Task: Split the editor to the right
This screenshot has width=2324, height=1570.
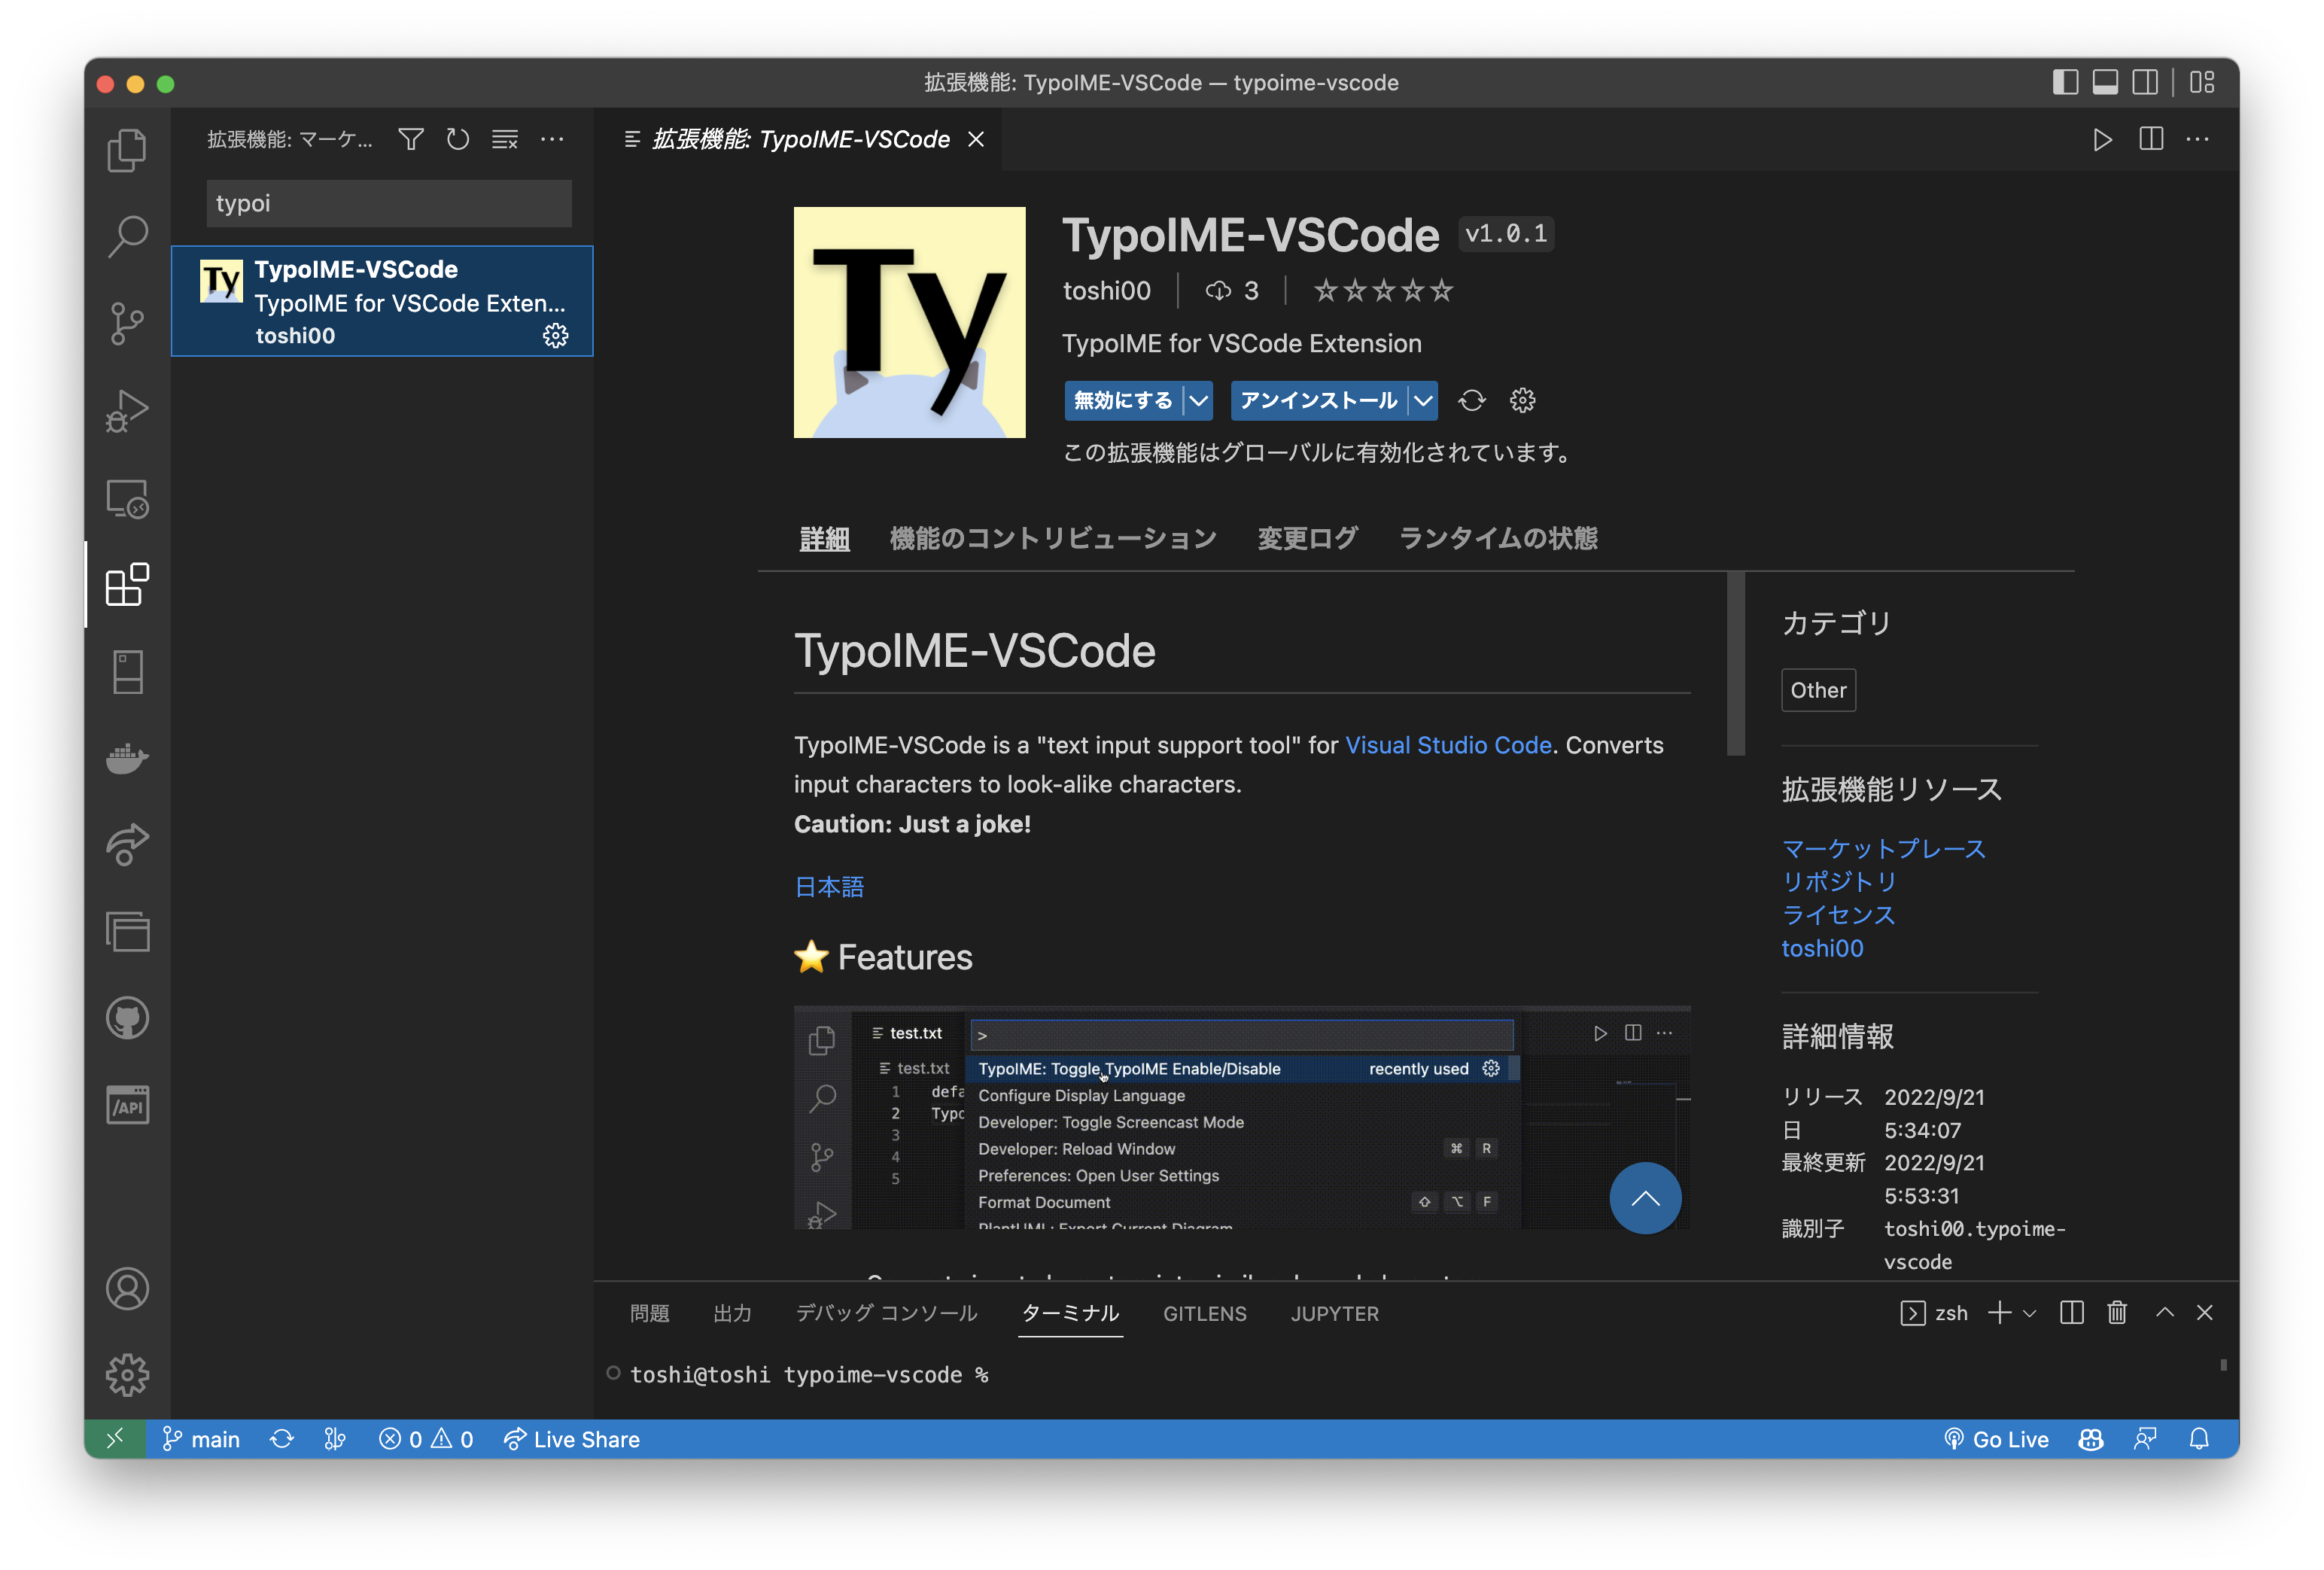Action: (x=2151, y=139)
